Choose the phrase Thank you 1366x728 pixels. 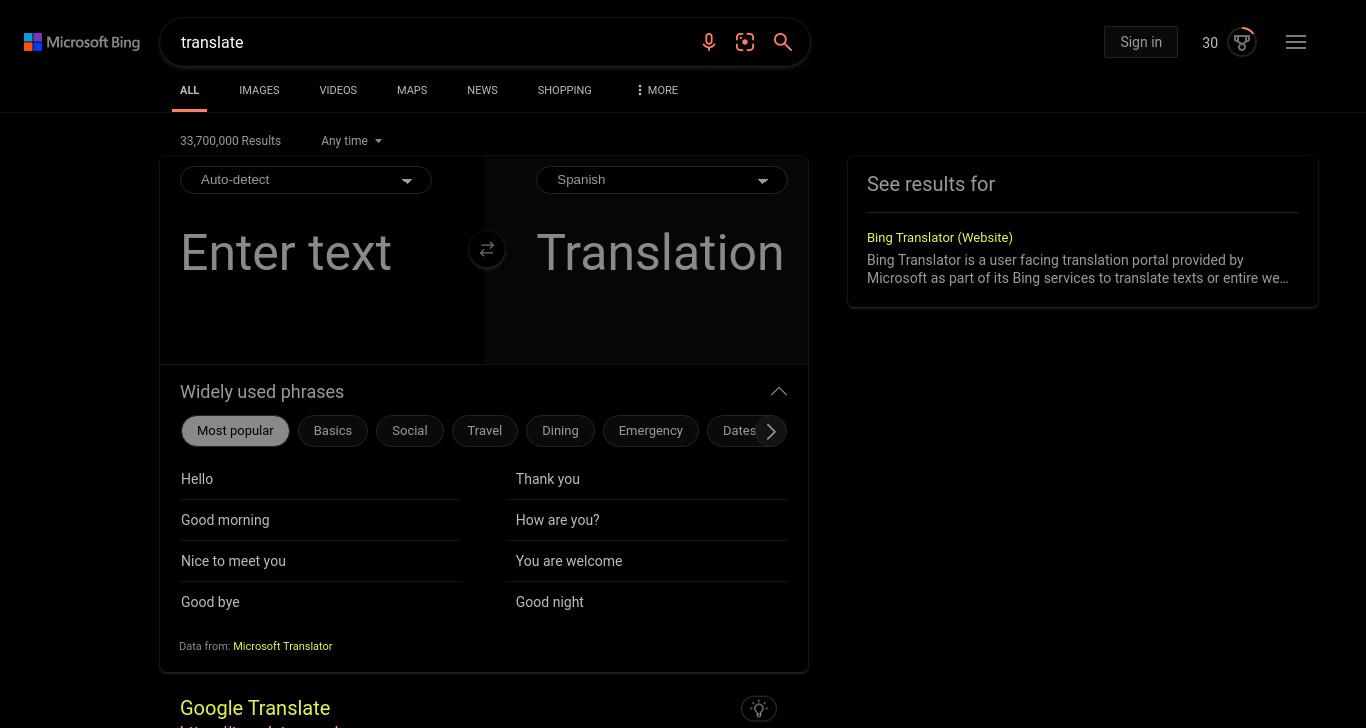(x=548, y=479)
